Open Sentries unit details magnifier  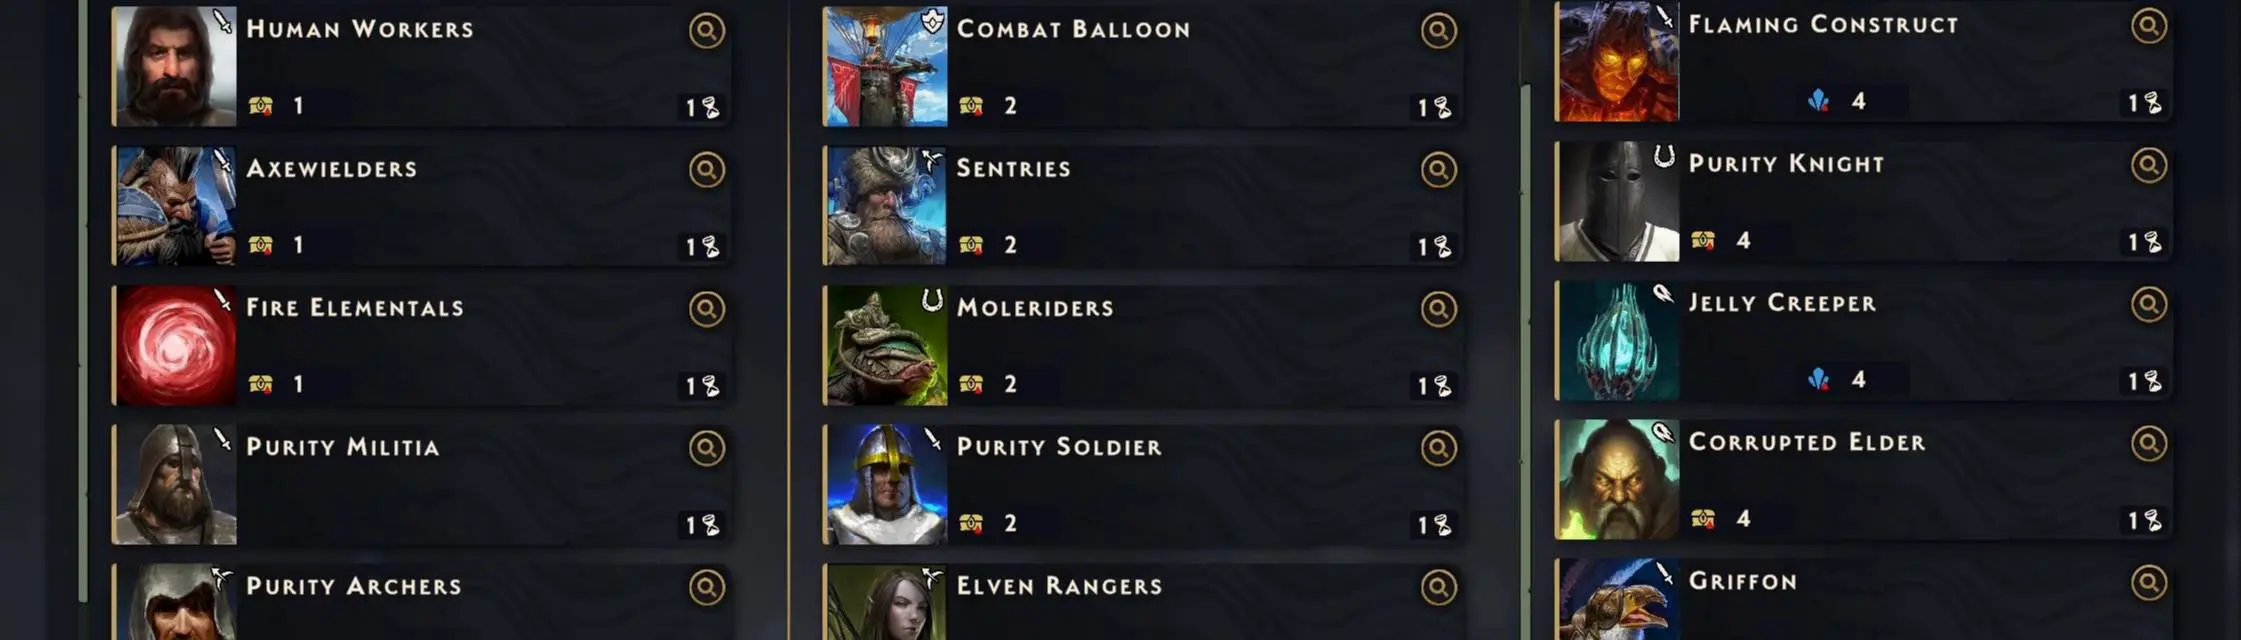[1438, 170]
